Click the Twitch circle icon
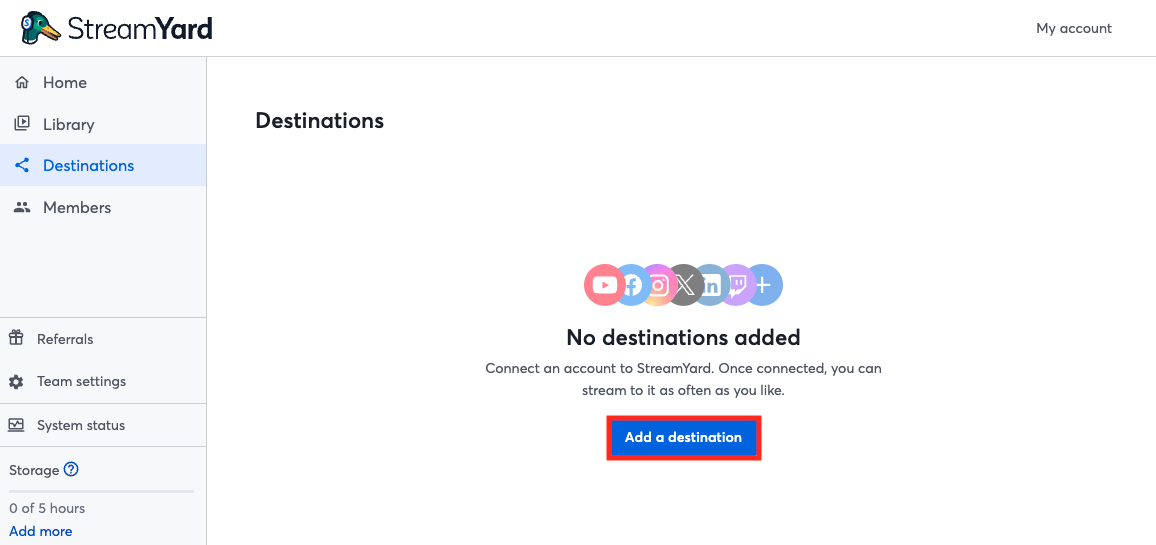The width and height of the screenshot is (1156, 545). click(737, 285)
